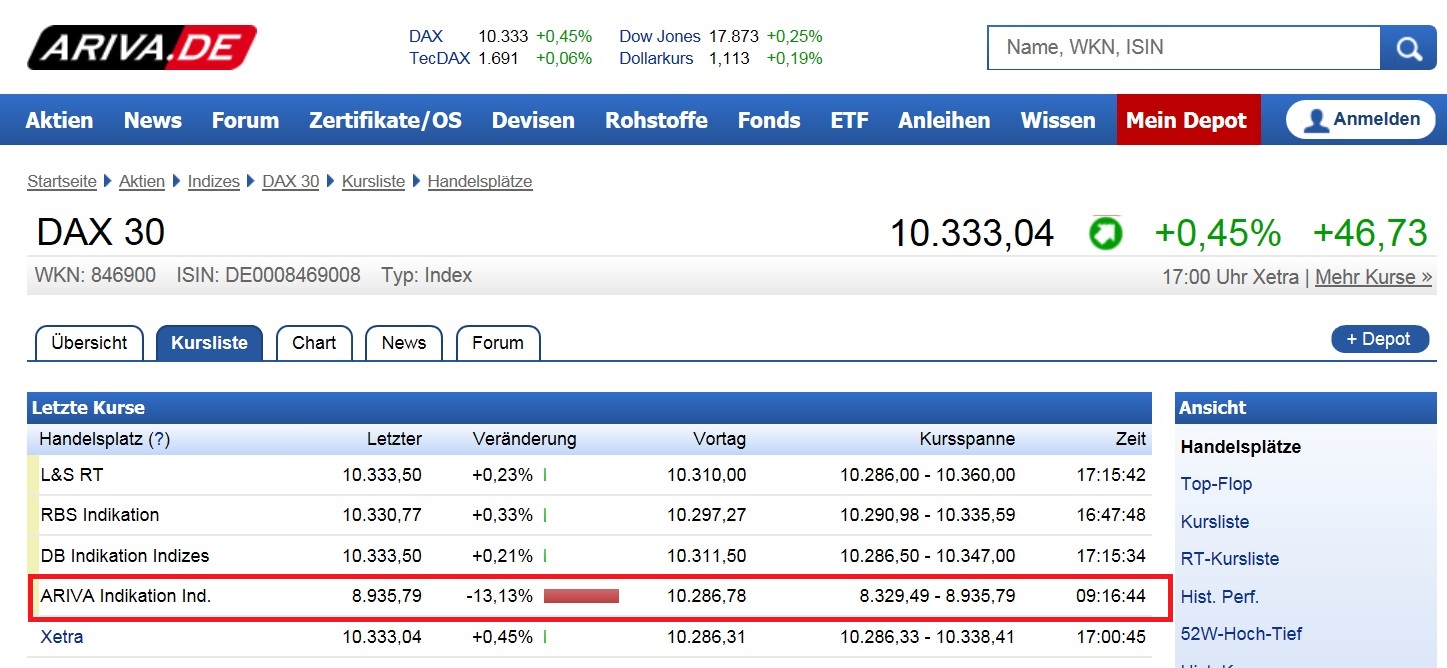Go to Kursliste breadcrumb
The image size is (1447, 668).
pyautogui.click(x=373, y=181)
